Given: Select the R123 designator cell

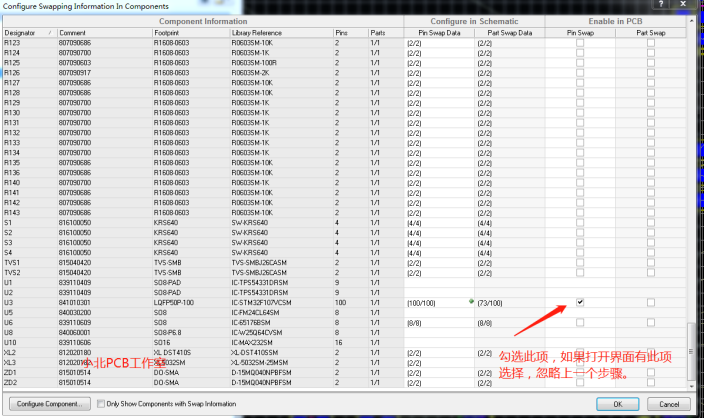Looking at the screenshot, I should point(30,43).
